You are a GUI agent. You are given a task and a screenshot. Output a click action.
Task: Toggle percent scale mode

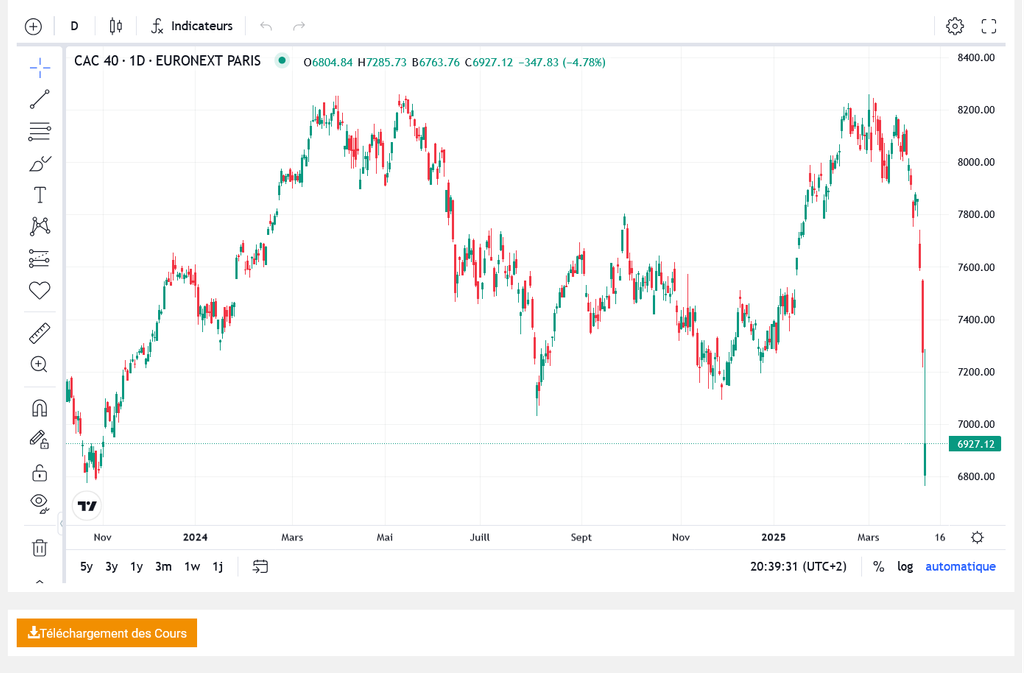click(878, 567)
